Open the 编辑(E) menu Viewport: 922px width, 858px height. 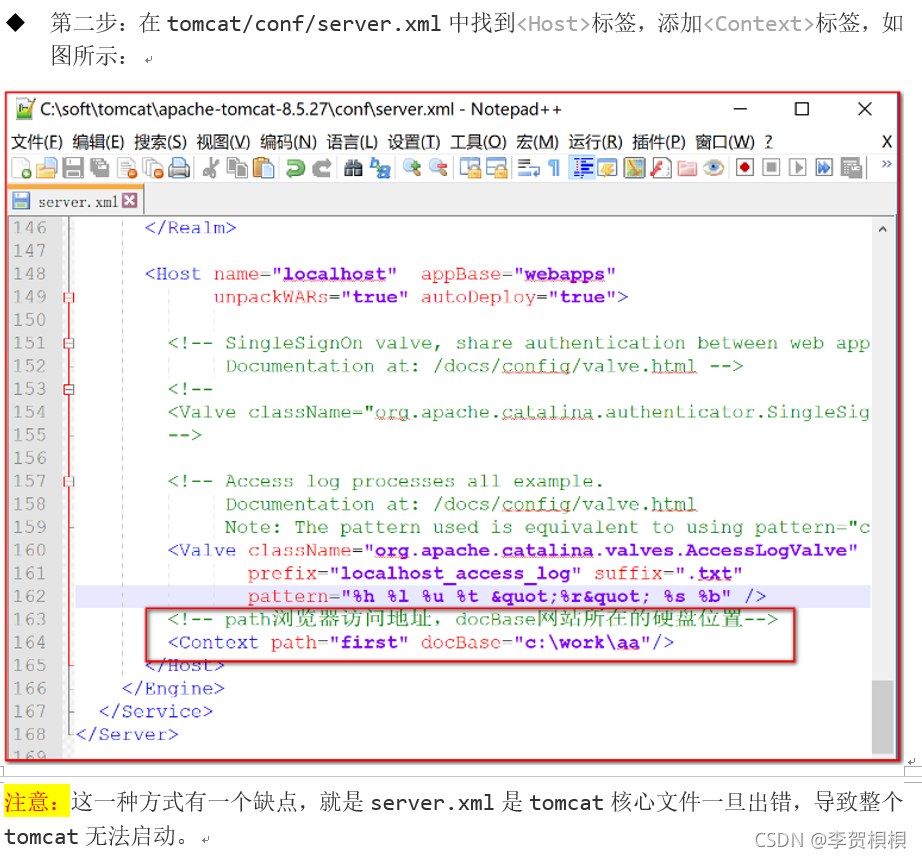[x=98, y=142]
